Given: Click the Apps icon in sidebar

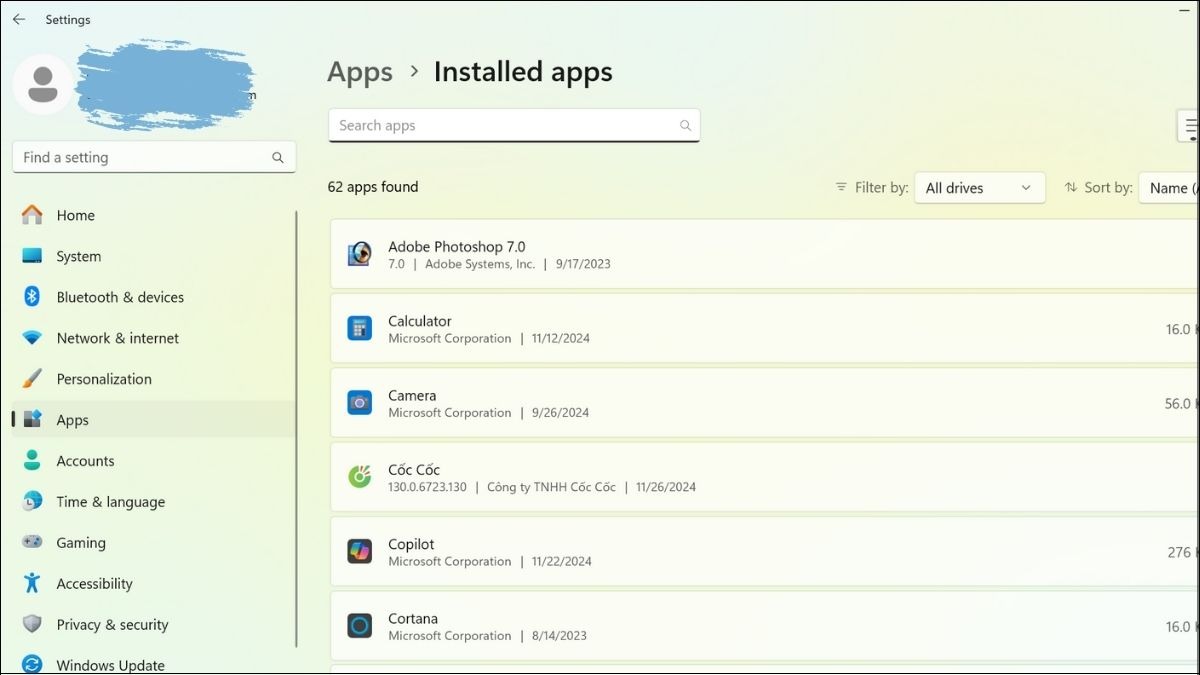Looking at the screenshot, I should point(32,420).
